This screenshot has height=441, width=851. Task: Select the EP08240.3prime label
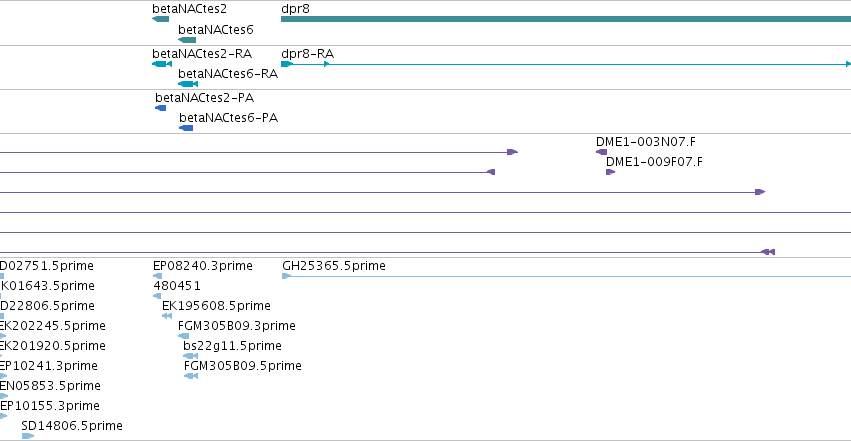203,266
